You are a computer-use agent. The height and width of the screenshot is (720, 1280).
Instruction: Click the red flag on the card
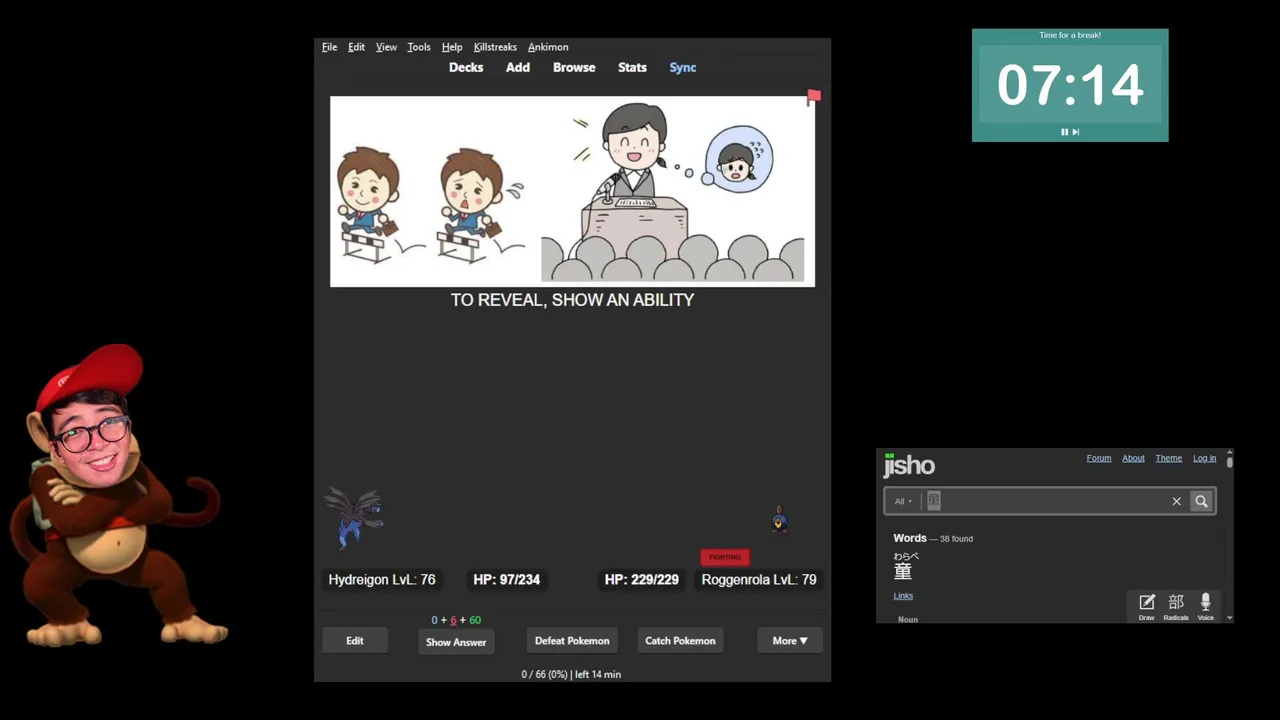click(x=814, y=97)
